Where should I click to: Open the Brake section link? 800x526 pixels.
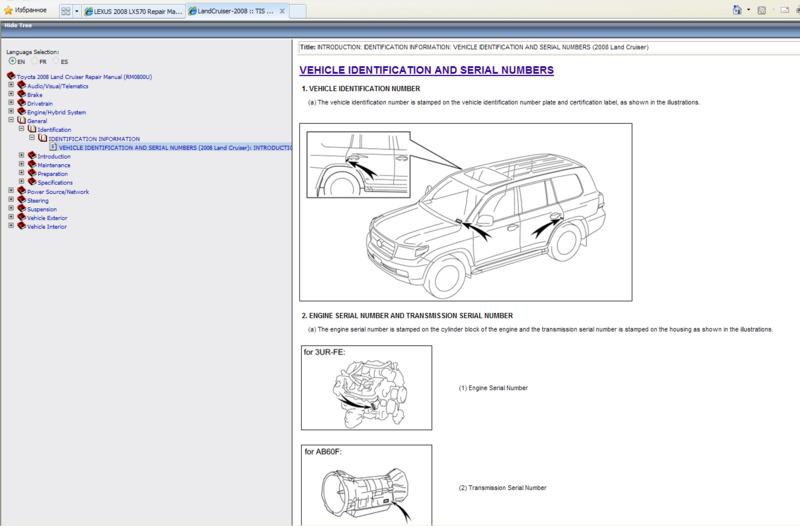[x=35, y=95]
